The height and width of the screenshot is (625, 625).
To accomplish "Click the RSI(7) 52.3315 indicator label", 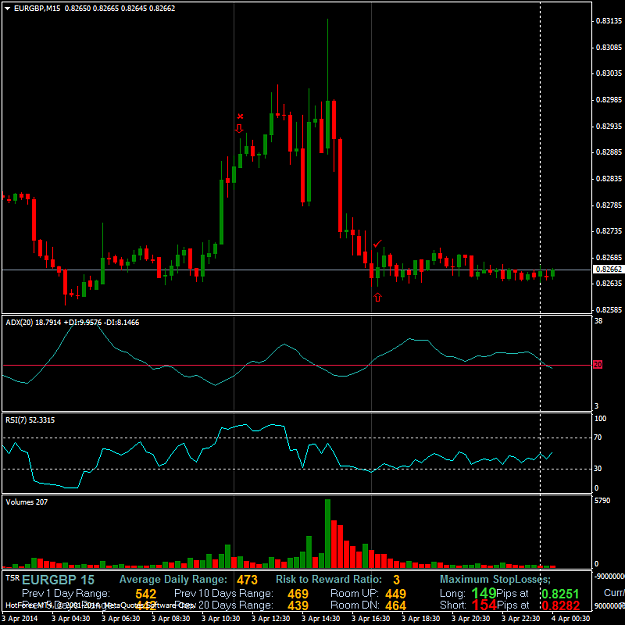I will tap(30, 420).
